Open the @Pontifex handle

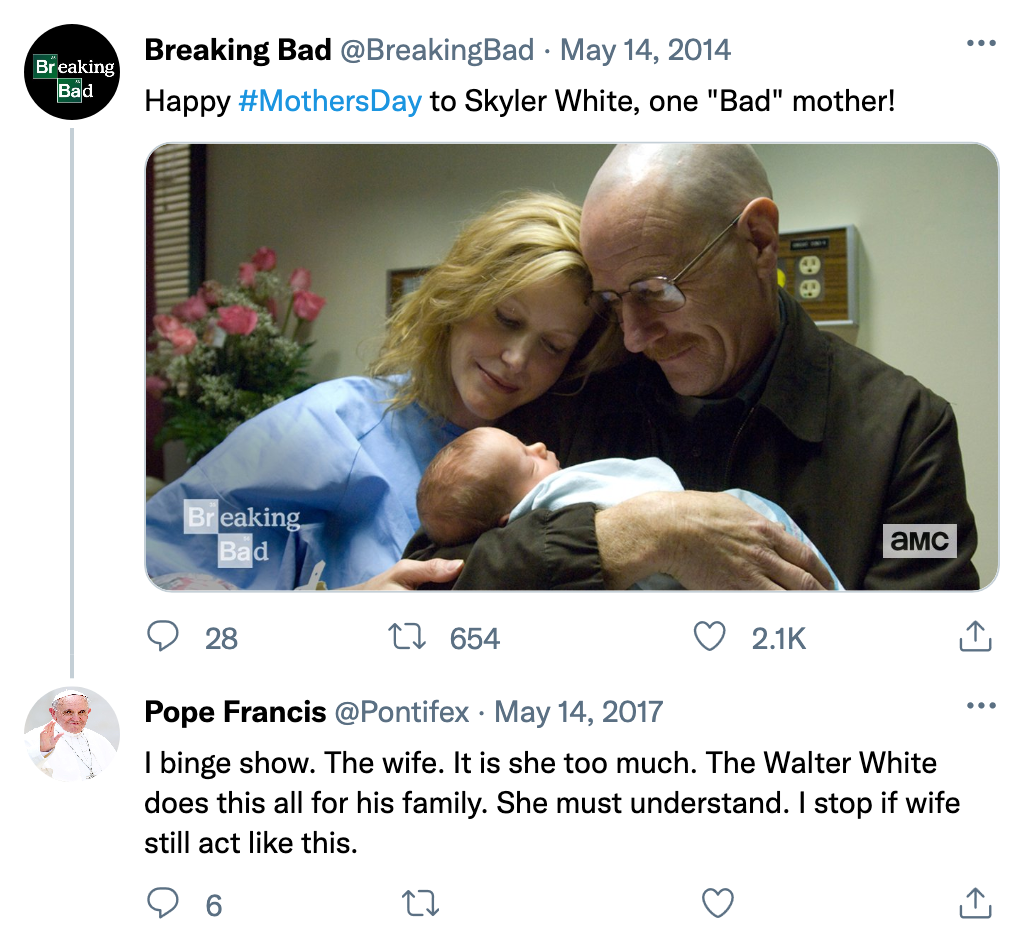click(401, 712)
